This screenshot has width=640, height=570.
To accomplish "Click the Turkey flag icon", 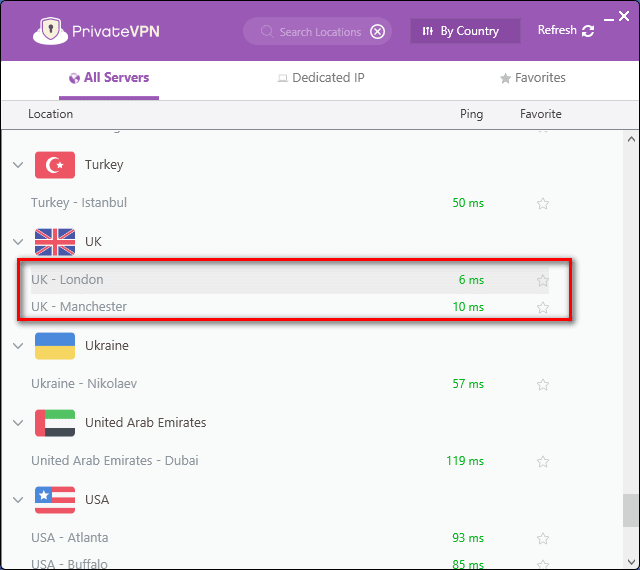I will coord(55,165).
